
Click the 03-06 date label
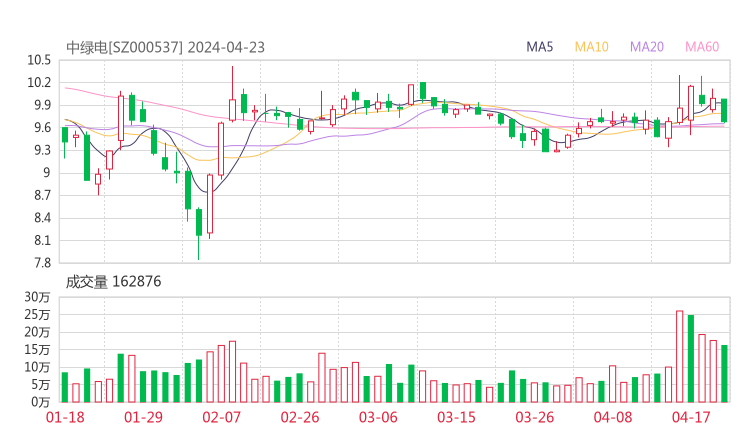[378, 417]
